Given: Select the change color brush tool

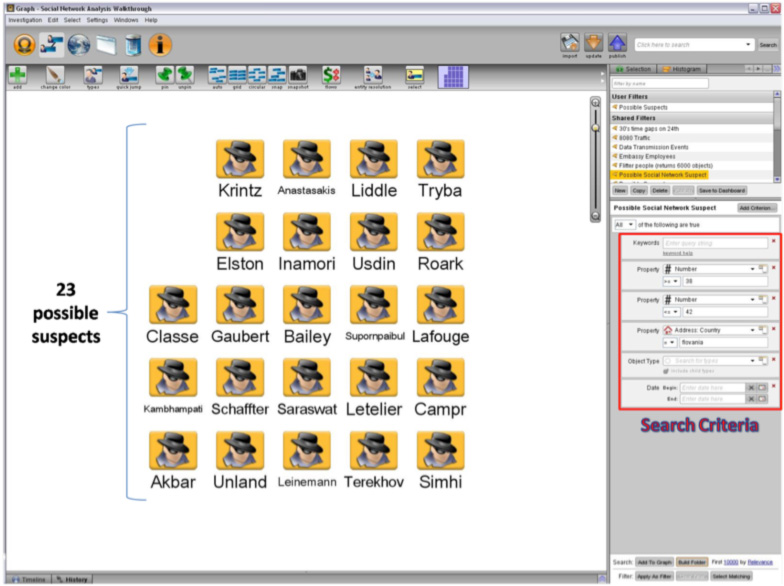Looking at the screenshot, I should click(x=54, y=75).
